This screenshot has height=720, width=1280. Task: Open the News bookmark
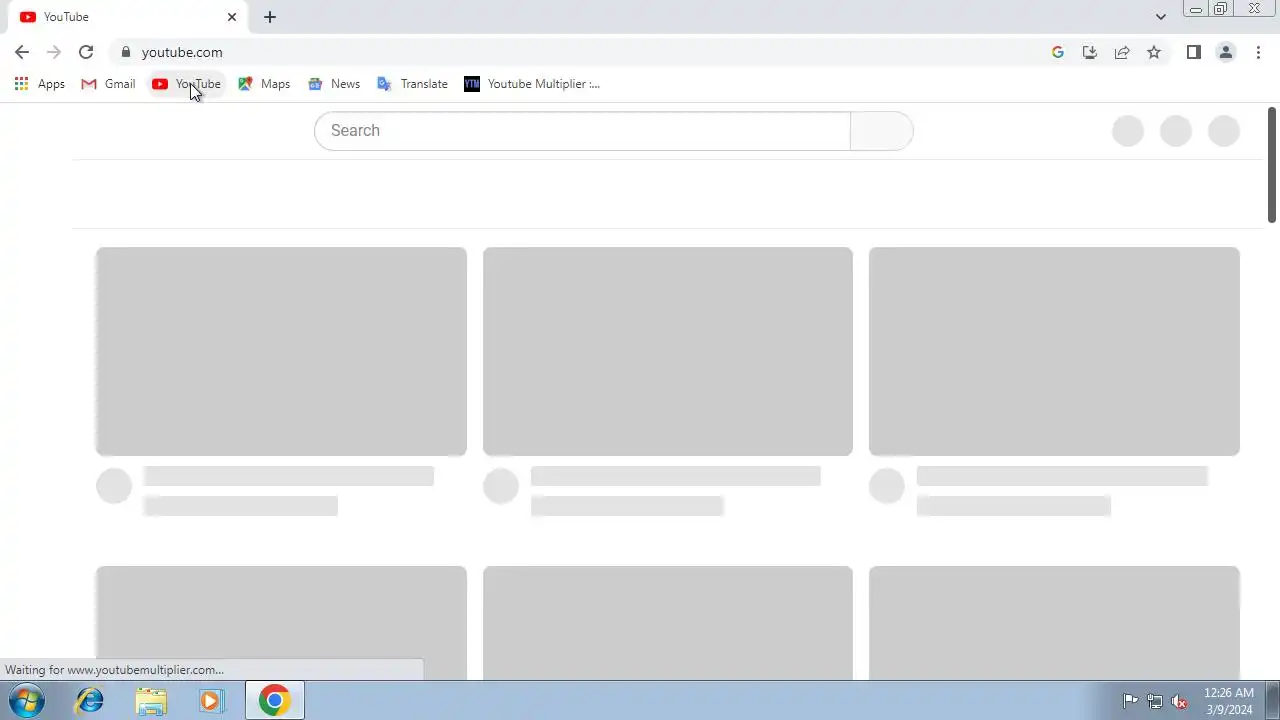[x=334, y=84]
